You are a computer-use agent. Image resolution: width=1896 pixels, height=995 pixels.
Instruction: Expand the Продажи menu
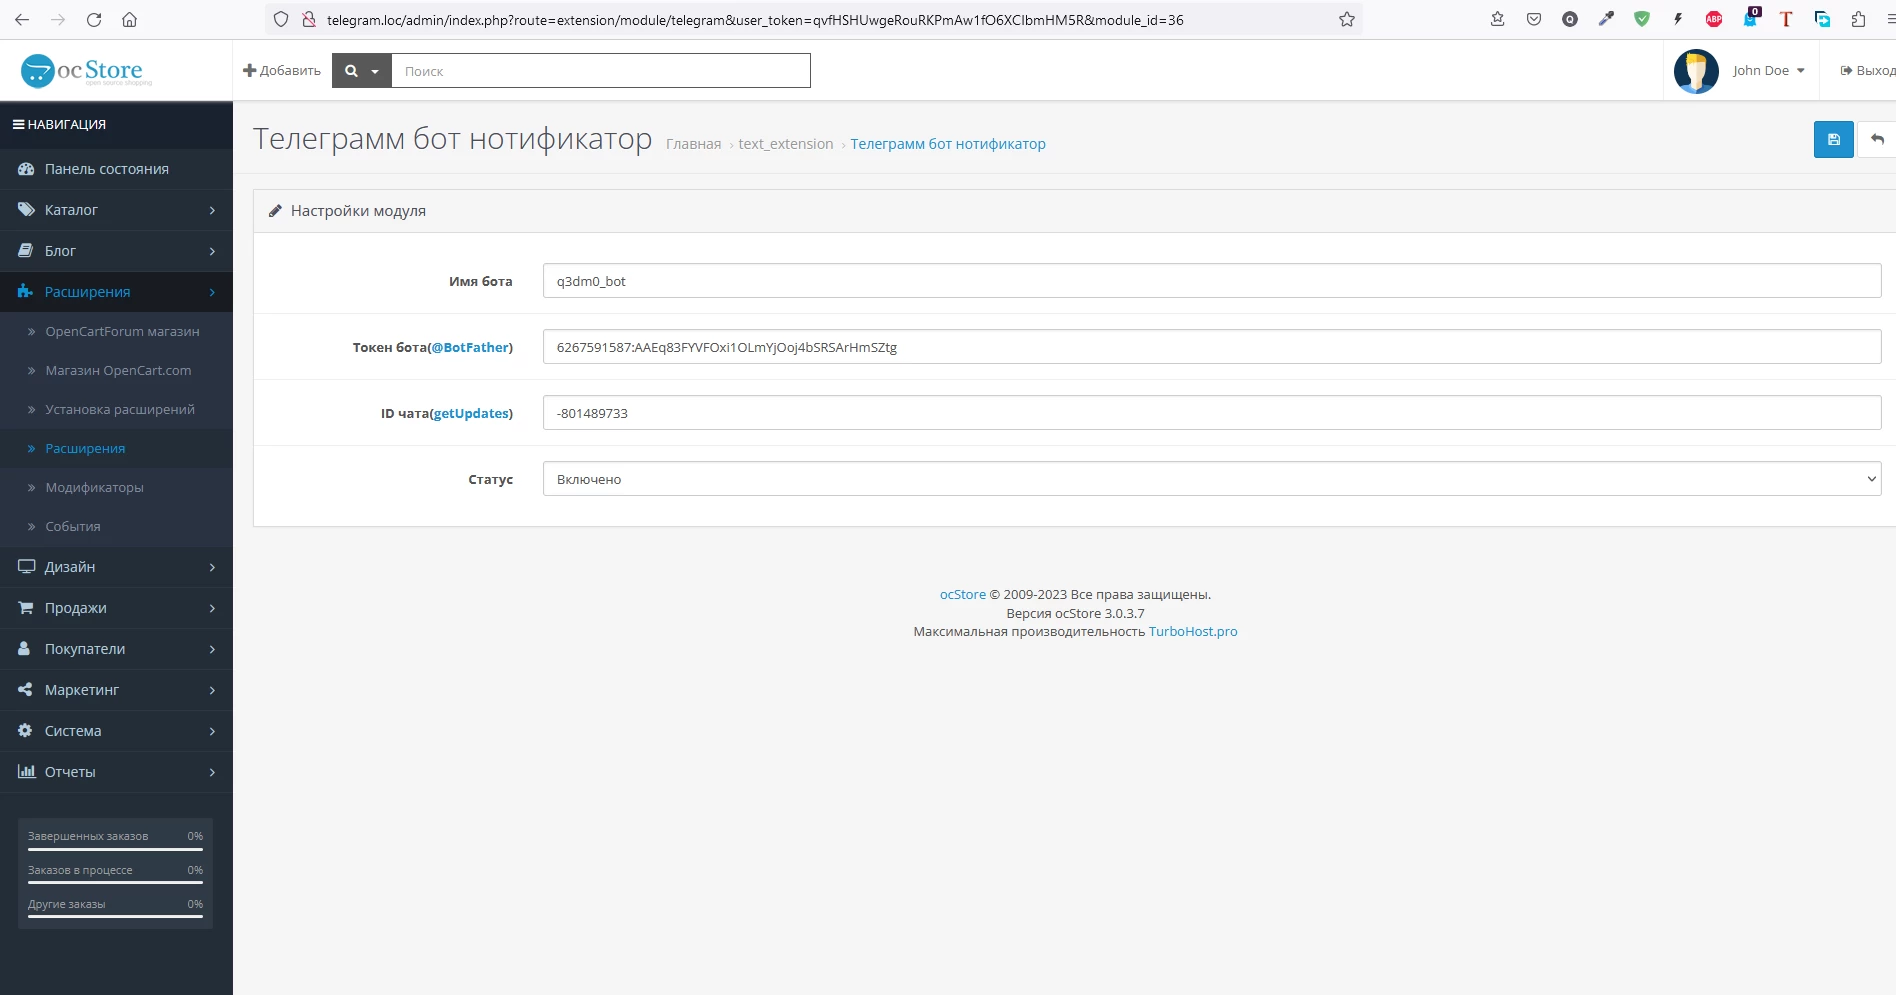click(x=116, y=608)
